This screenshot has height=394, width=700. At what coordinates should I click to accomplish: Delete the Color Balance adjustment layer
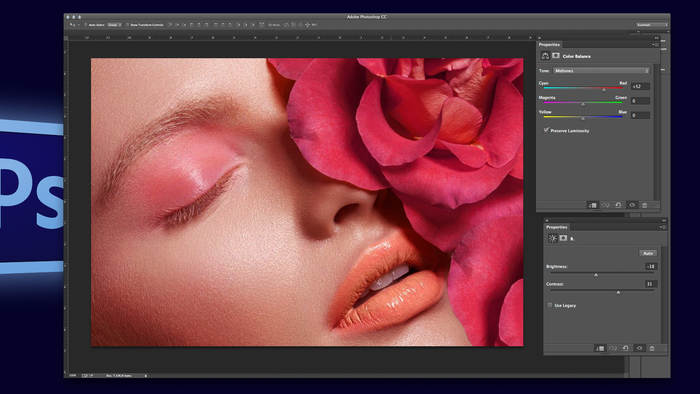click(644, 205)
